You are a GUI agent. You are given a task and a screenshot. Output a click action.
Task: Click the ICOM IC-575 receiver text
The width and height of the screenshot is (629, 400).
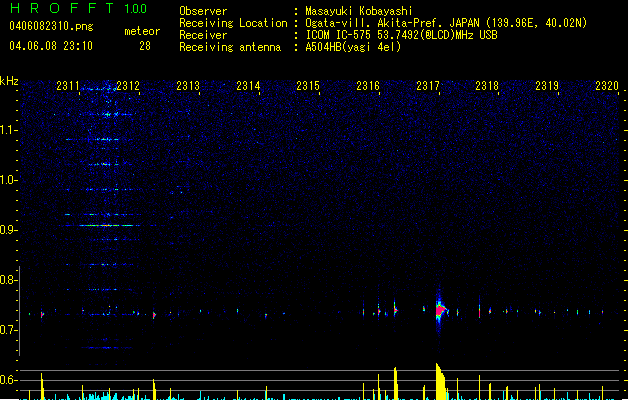tap(401, 35)
